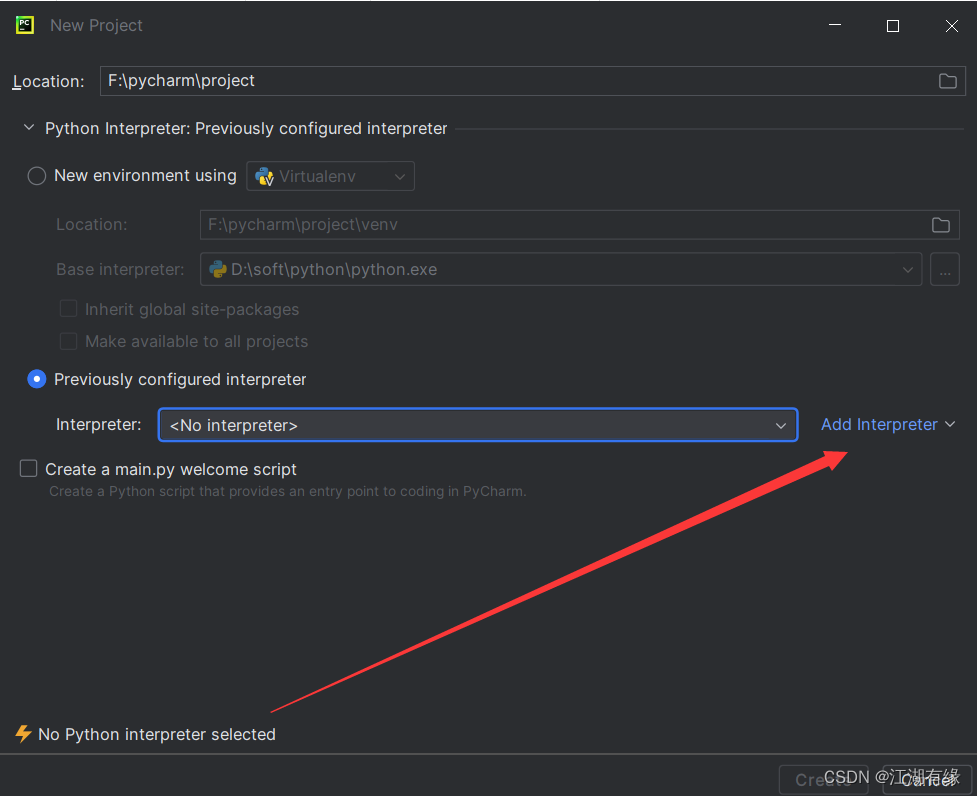
Task: Toggle Make available to all projects checkbox
Action: [68, 341]
